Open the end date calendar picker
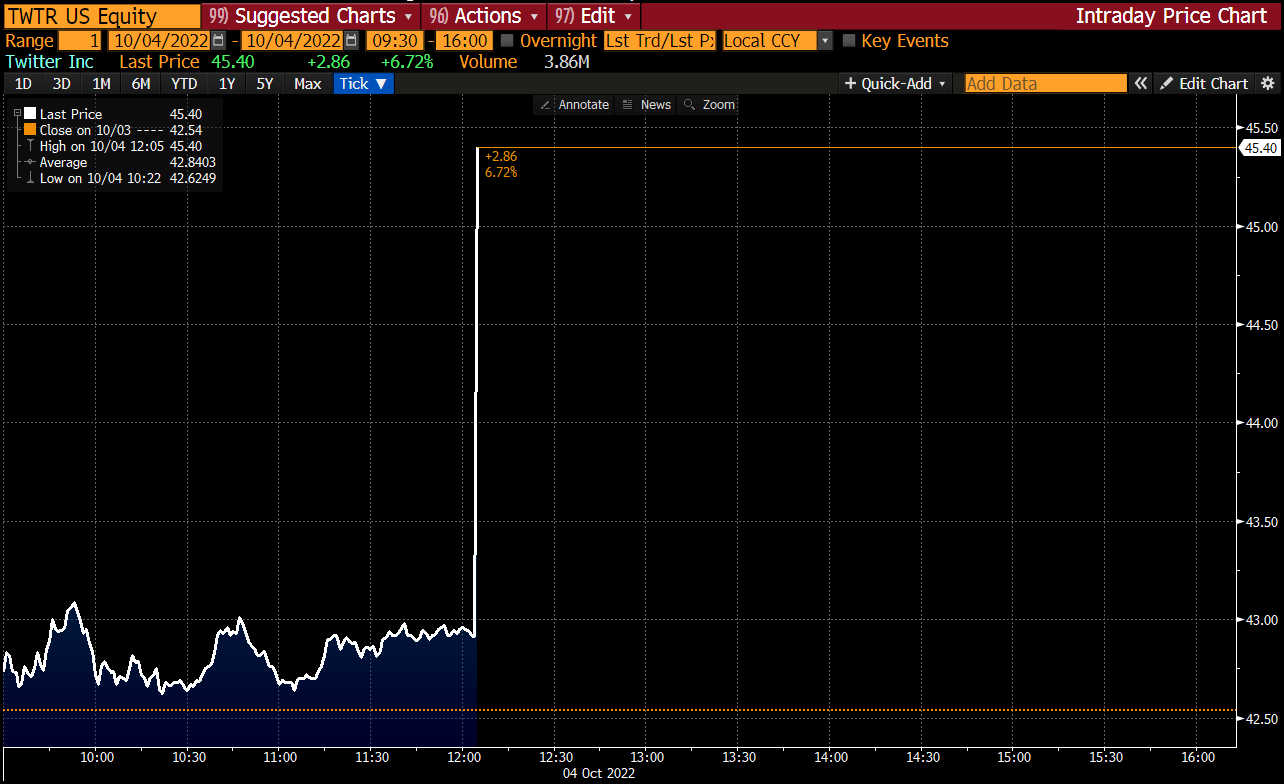 coord(351,41)
